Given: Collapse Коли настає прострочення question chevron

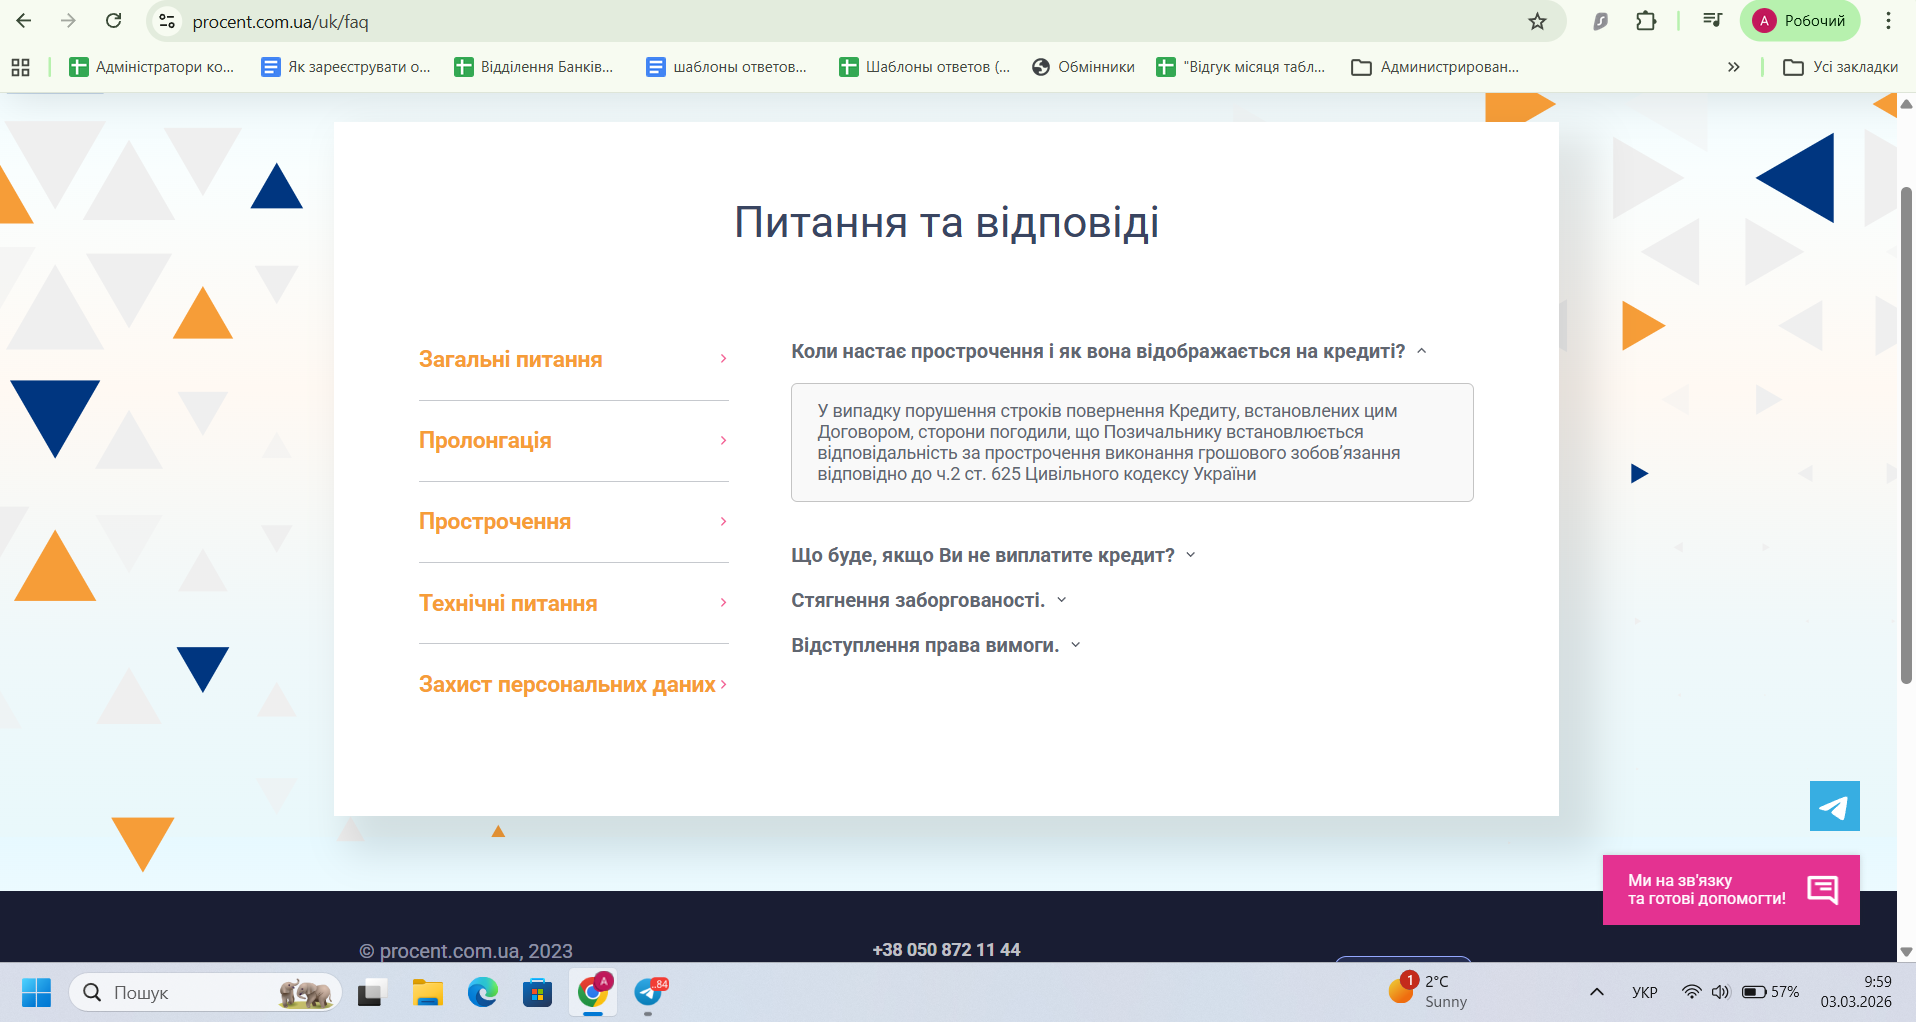Looking at the screenshot, I should click(1421, 351).
